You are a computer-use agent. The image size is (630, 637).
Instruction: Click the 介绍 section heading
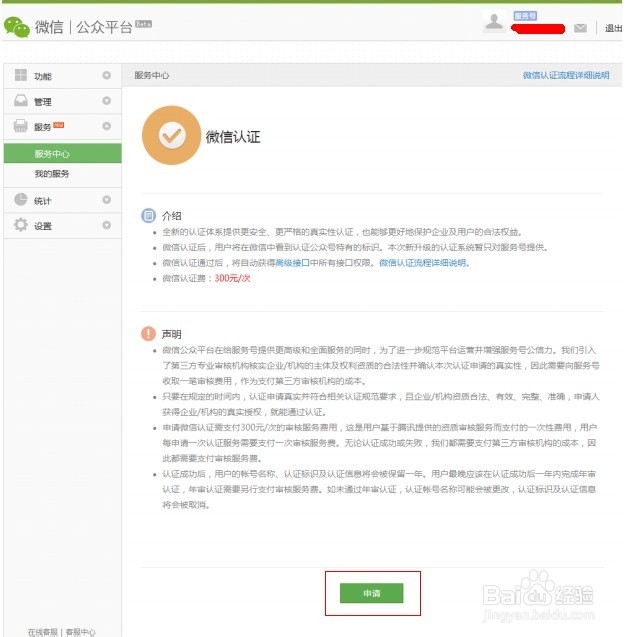pos(171,216)
